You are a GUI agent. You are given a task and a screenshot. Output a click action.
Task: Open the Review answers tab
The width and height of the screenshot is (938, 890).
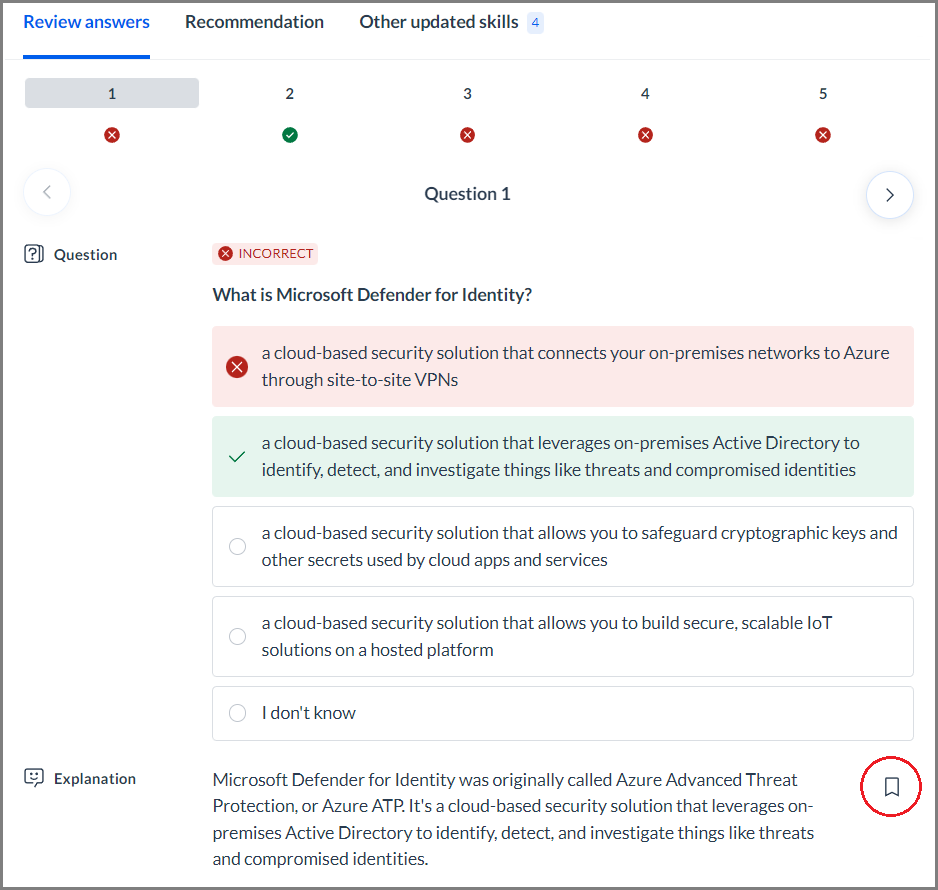click(86, 22)
